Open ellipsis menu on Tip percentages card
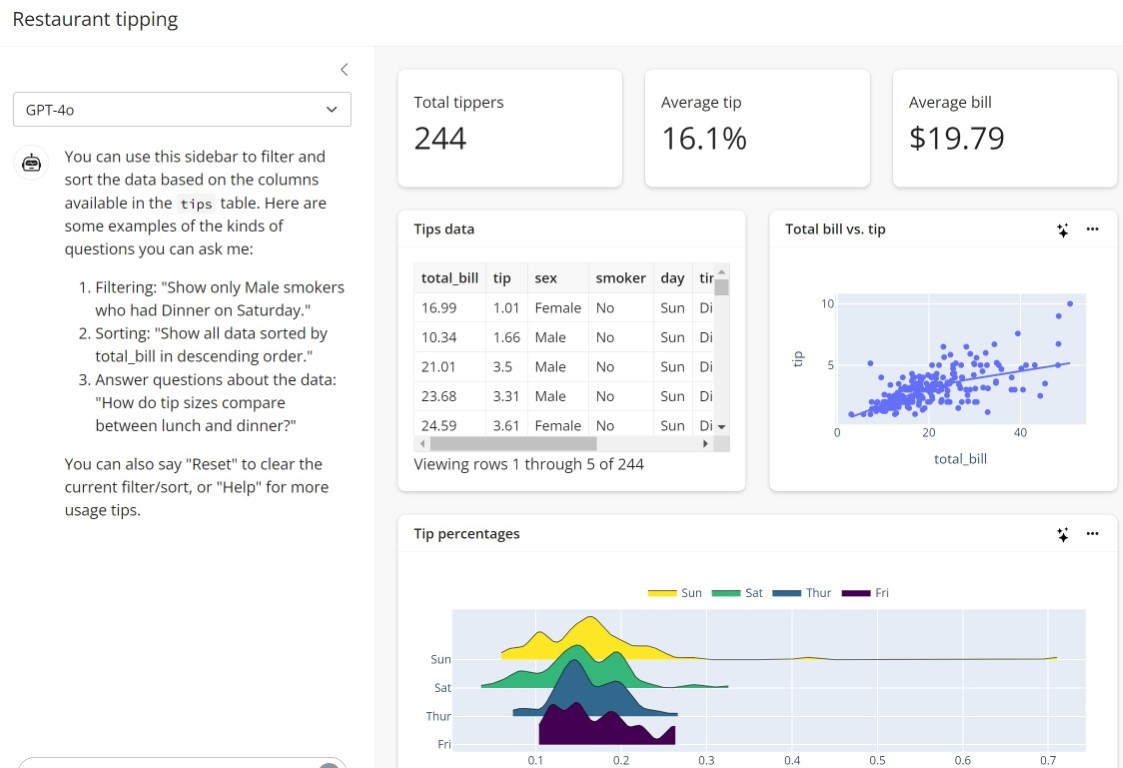The image size is (1123, 768). [1092, 534]
